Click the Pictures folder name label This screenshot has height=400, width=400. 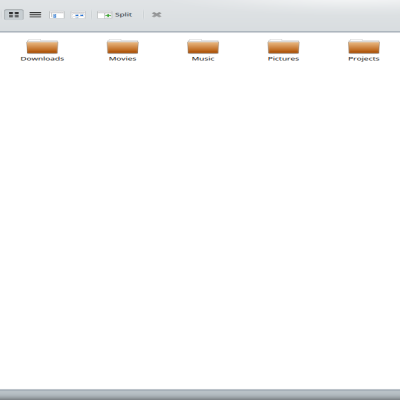283,59
